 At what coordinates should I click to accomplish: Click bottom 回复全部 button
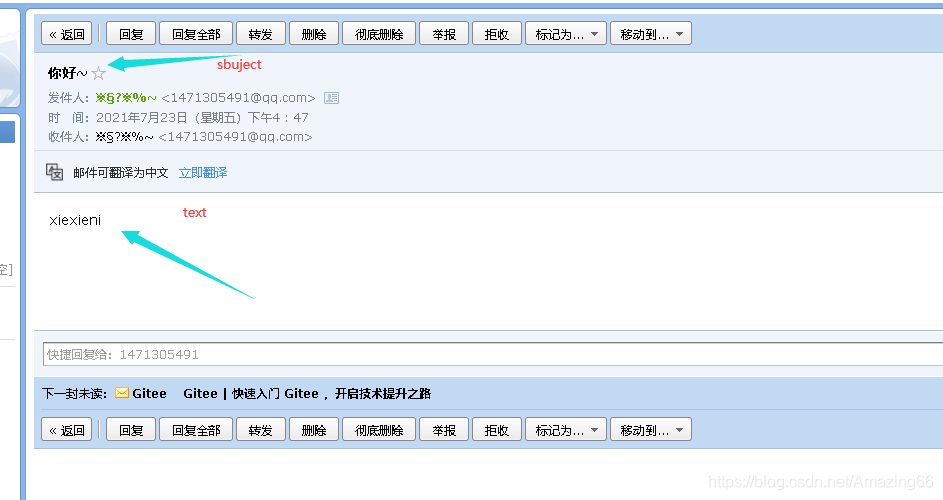tap(196, 430)
